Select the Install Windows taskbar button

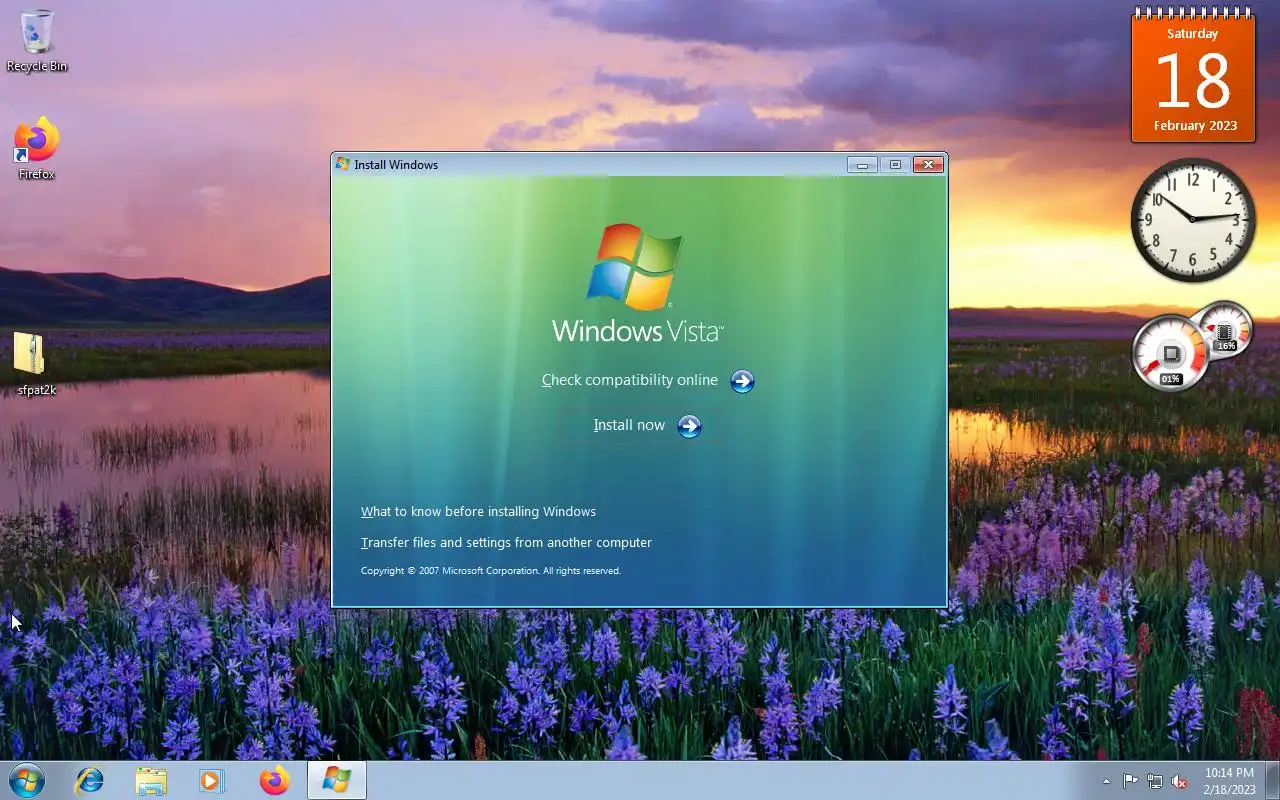point(336,781)
